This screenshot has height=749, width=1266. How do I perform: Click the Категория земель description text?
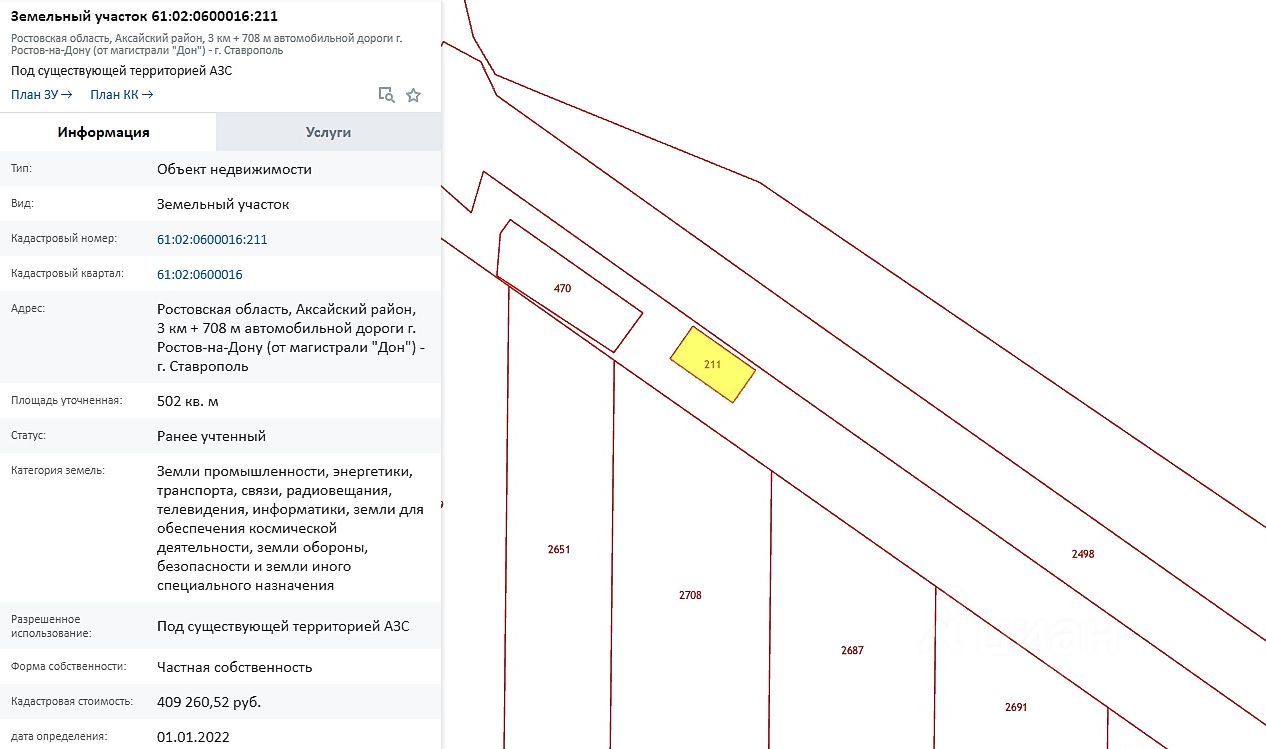click(290, 528)
